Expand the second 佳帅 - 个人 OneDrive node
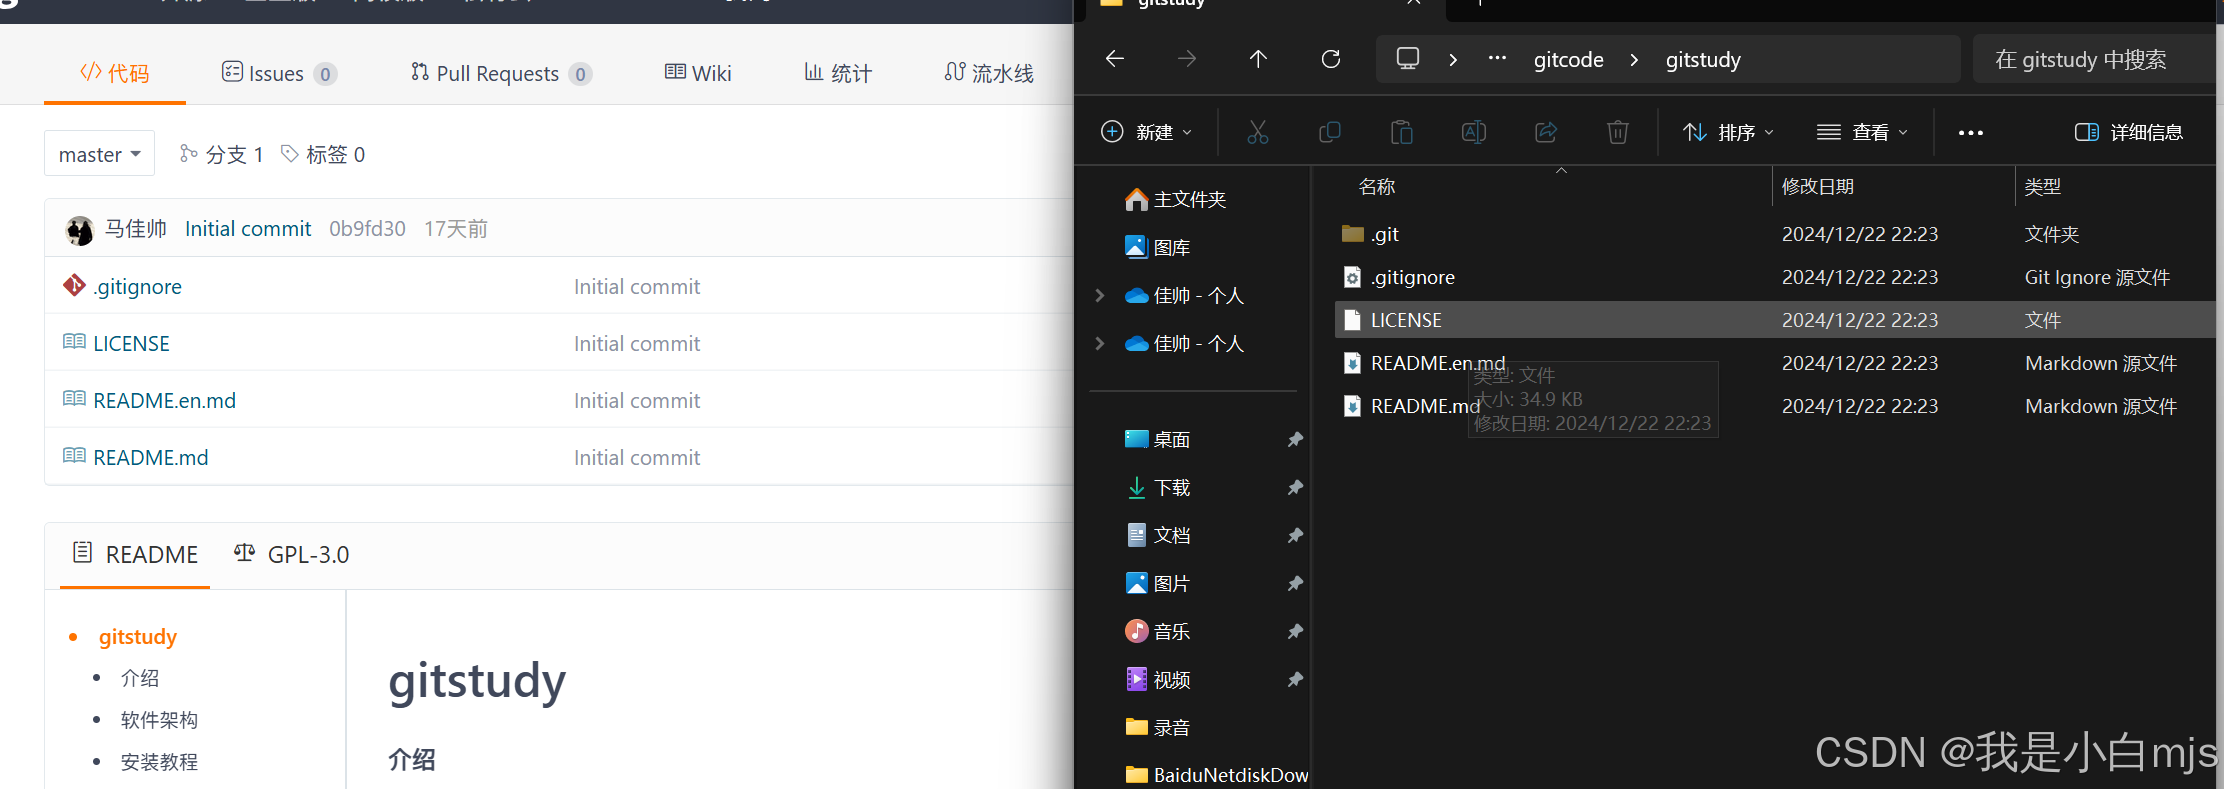This screenshot has width=2224, height=789. click(1100, 343)
